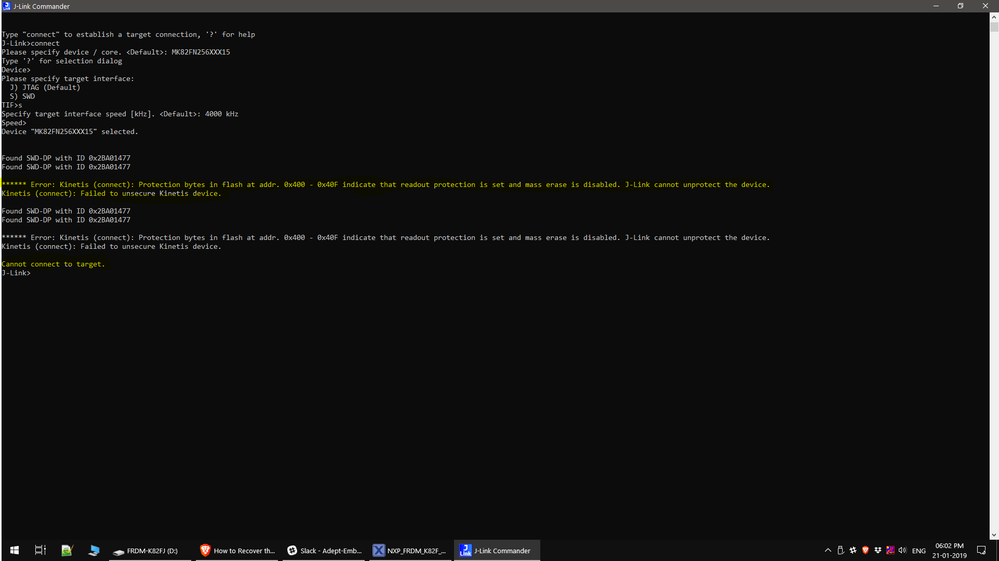
Task: Click the gear-like tray icon
Action: coord(852,550)
